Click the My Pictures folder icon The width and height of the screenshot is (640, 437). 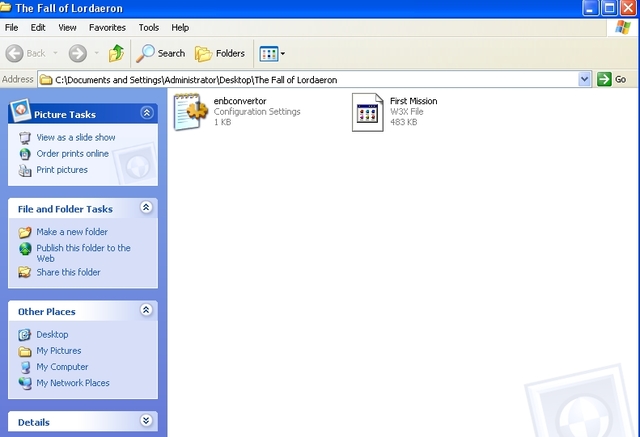25,351
